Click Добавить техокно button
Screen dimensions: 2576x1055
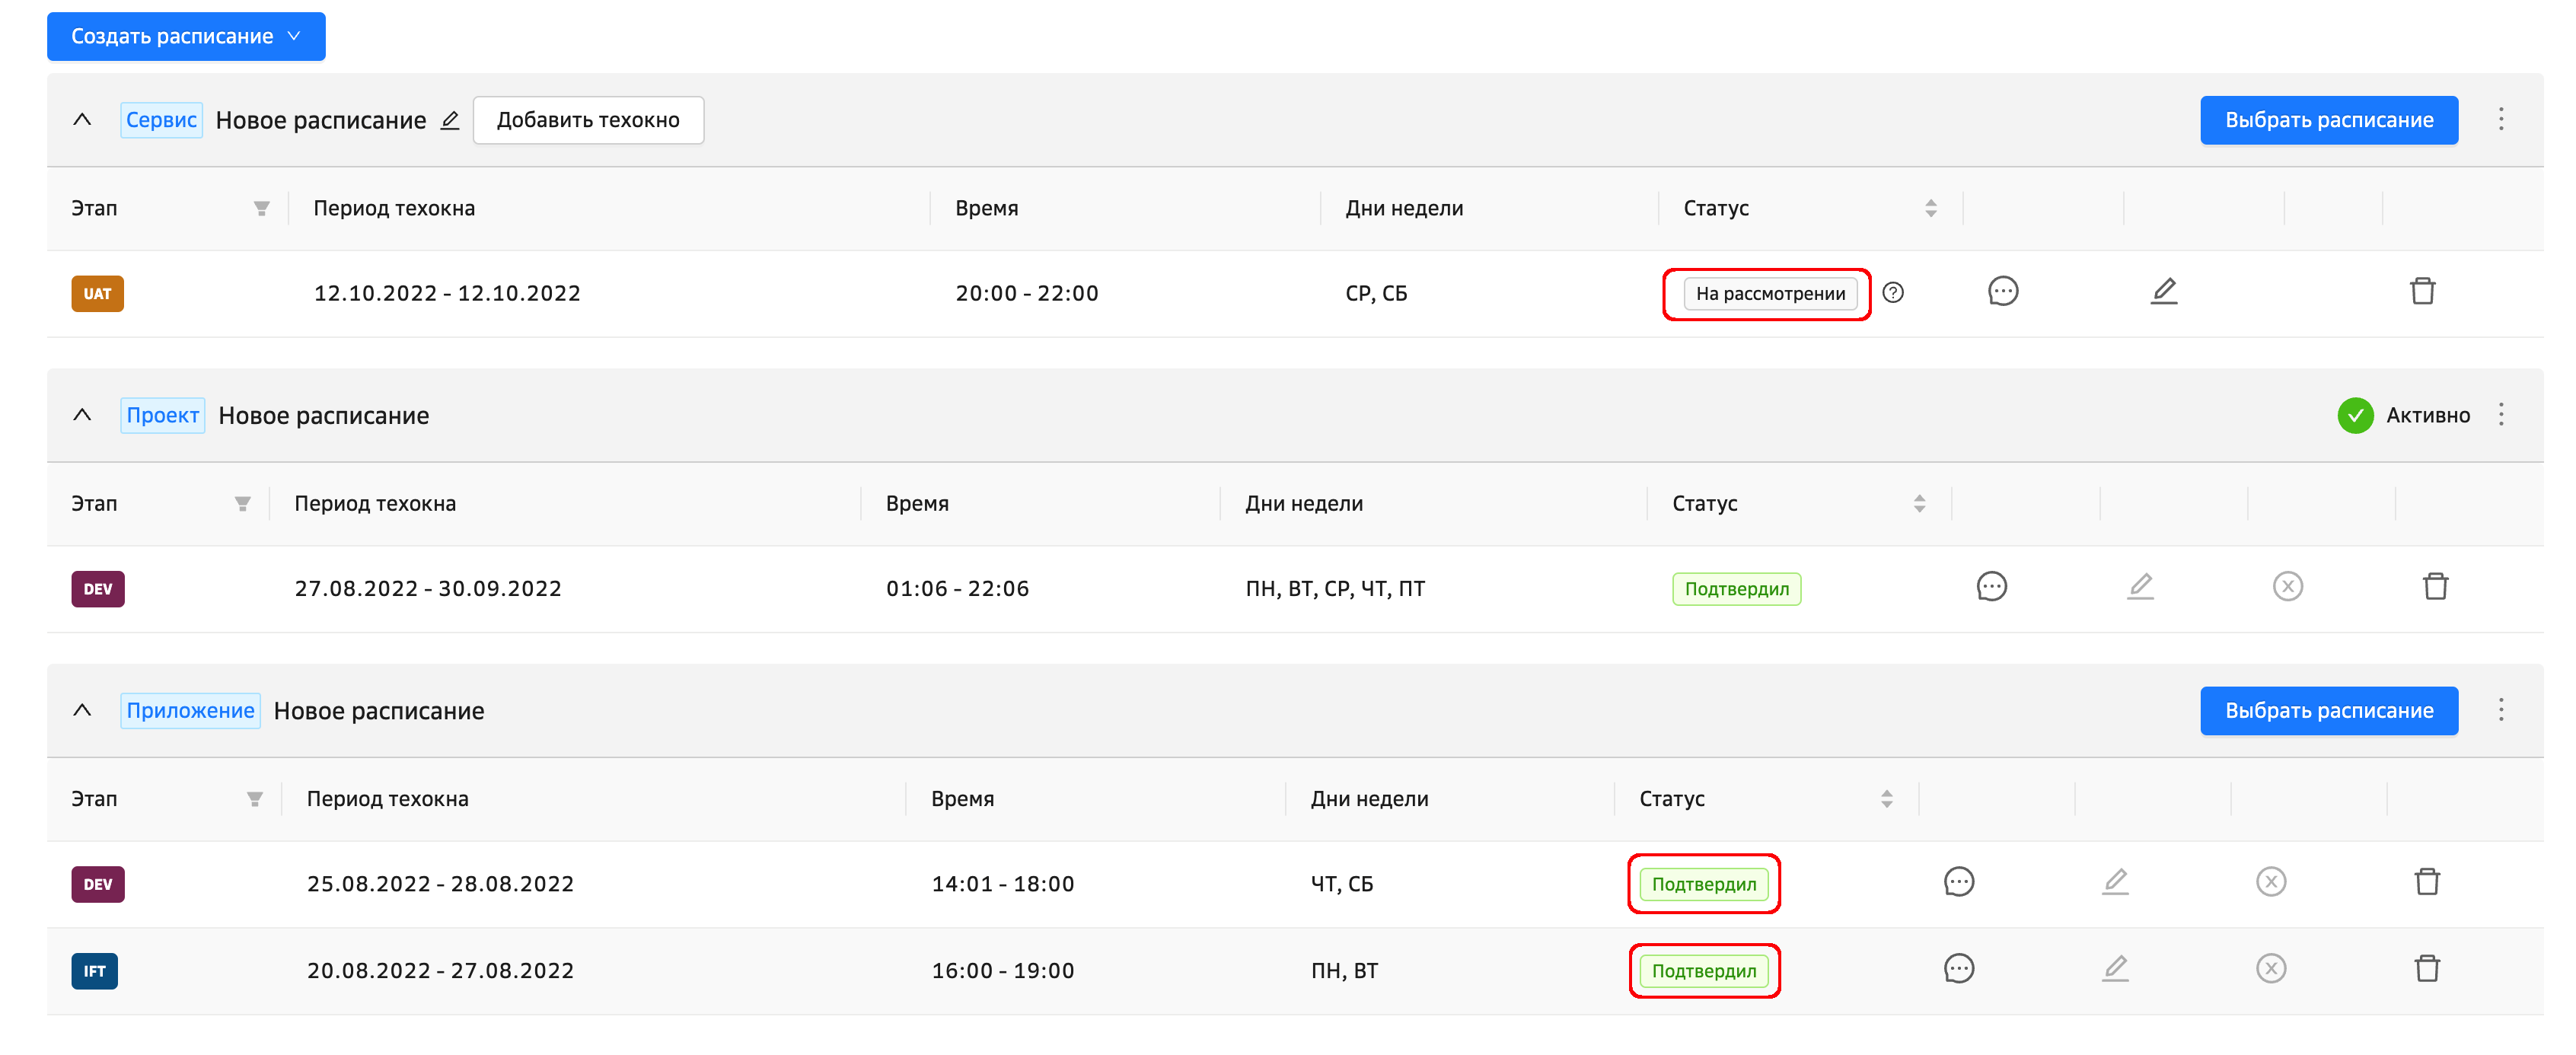coord(588,121)
